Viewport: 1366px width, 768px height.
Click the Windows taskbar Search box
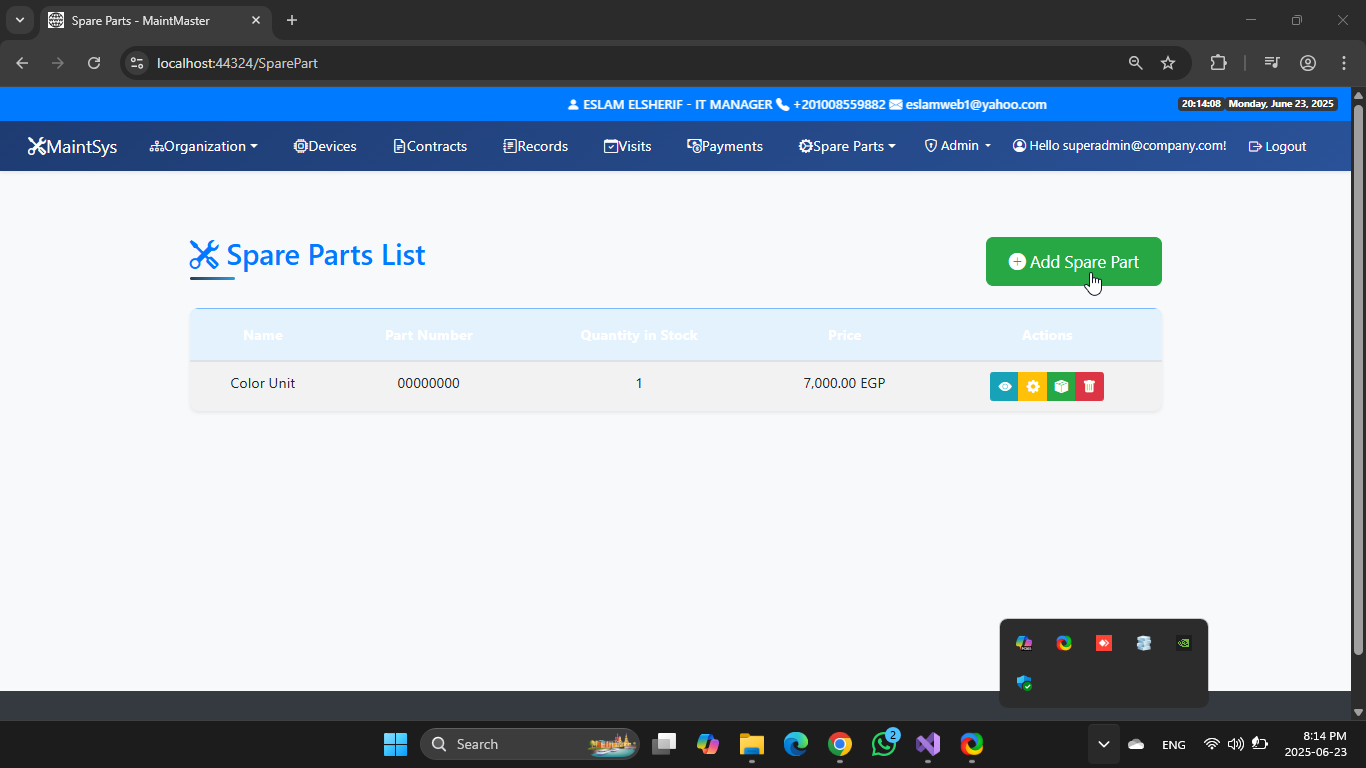[x=530, y=744]
